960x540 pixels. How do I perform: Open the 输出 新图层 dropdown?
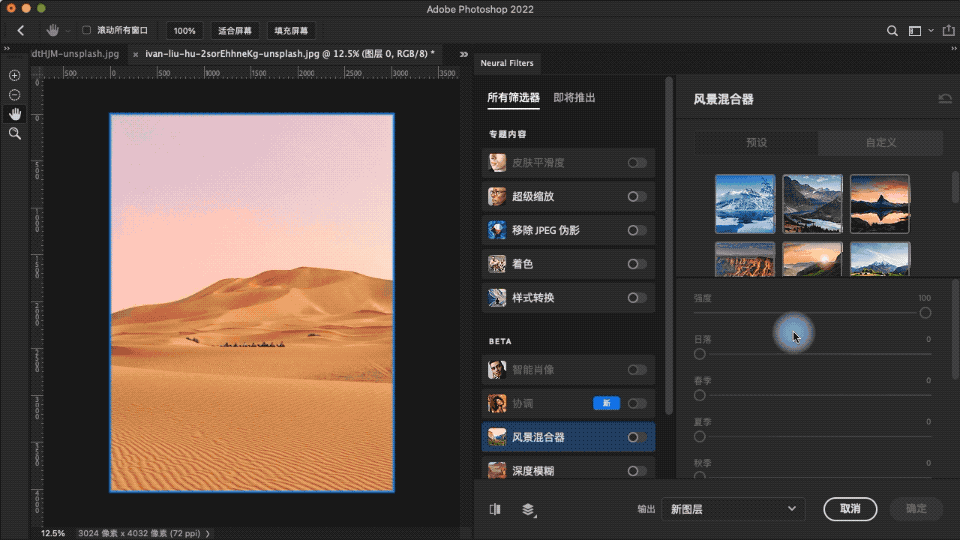point(737,509)
